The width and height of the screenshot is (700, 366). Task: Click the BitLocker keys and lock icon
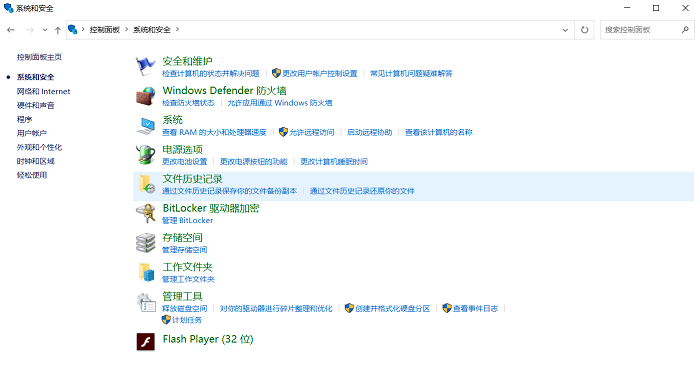point(146,213)
